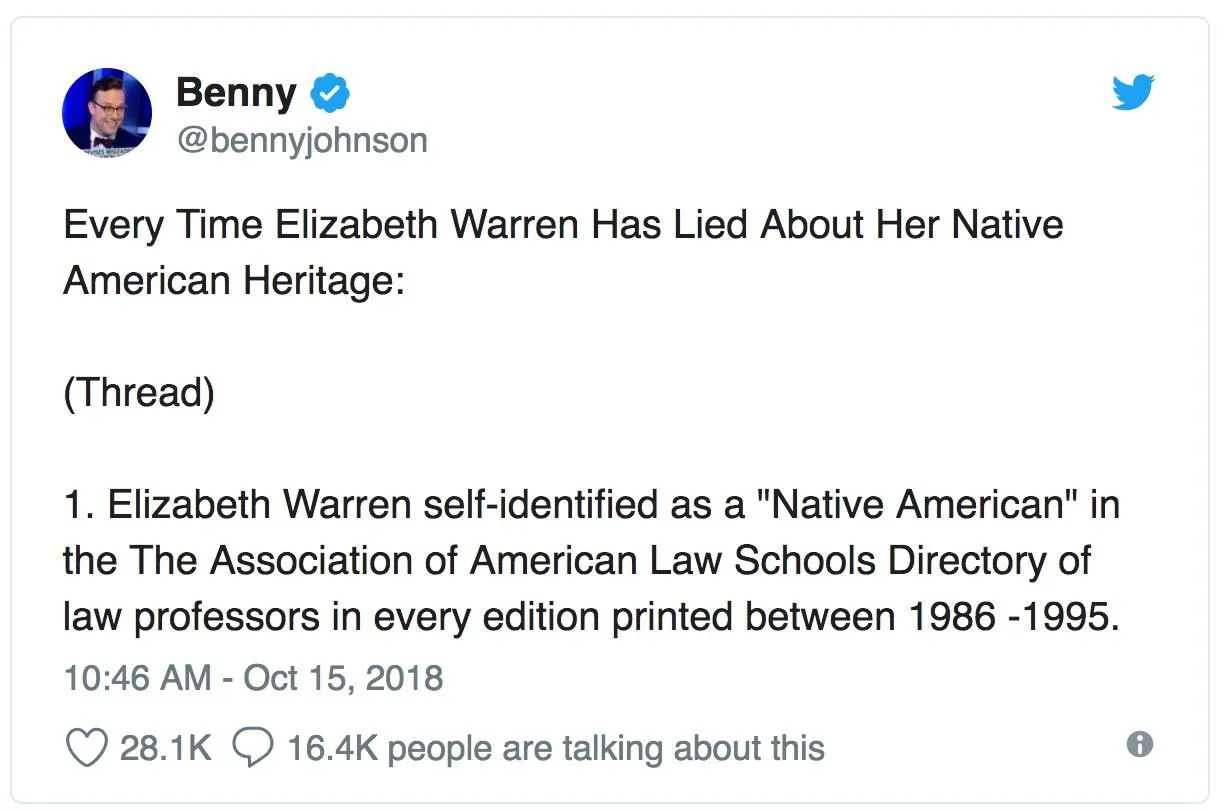Click the "American Heritage:" line of the tweet

pyautogui.click(x=233, y=280)
